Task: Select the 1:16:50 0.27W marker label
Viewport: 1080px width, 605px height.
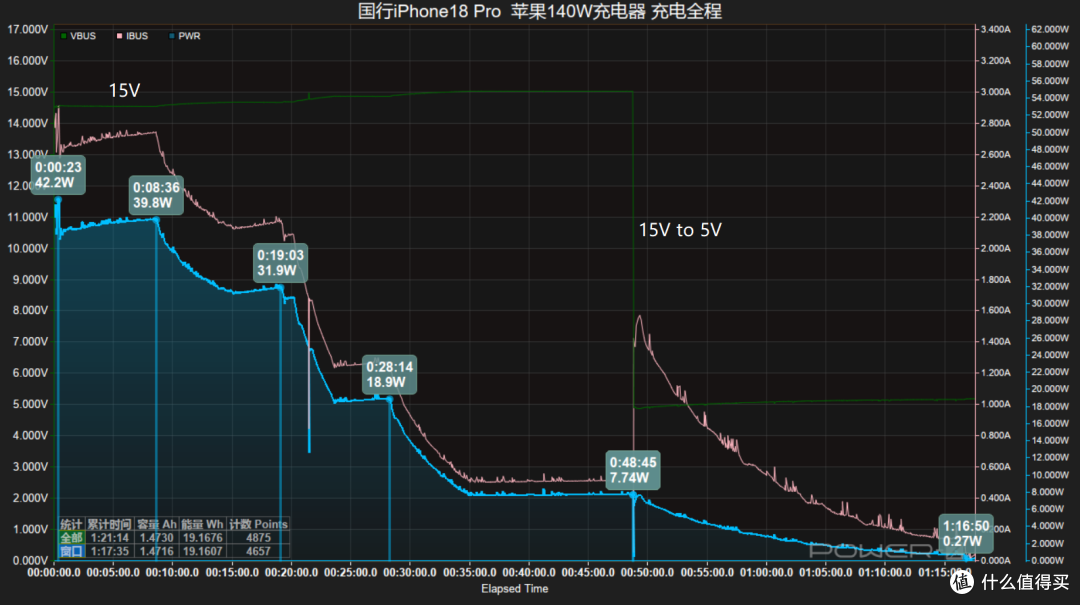Action: coord(966,533)
